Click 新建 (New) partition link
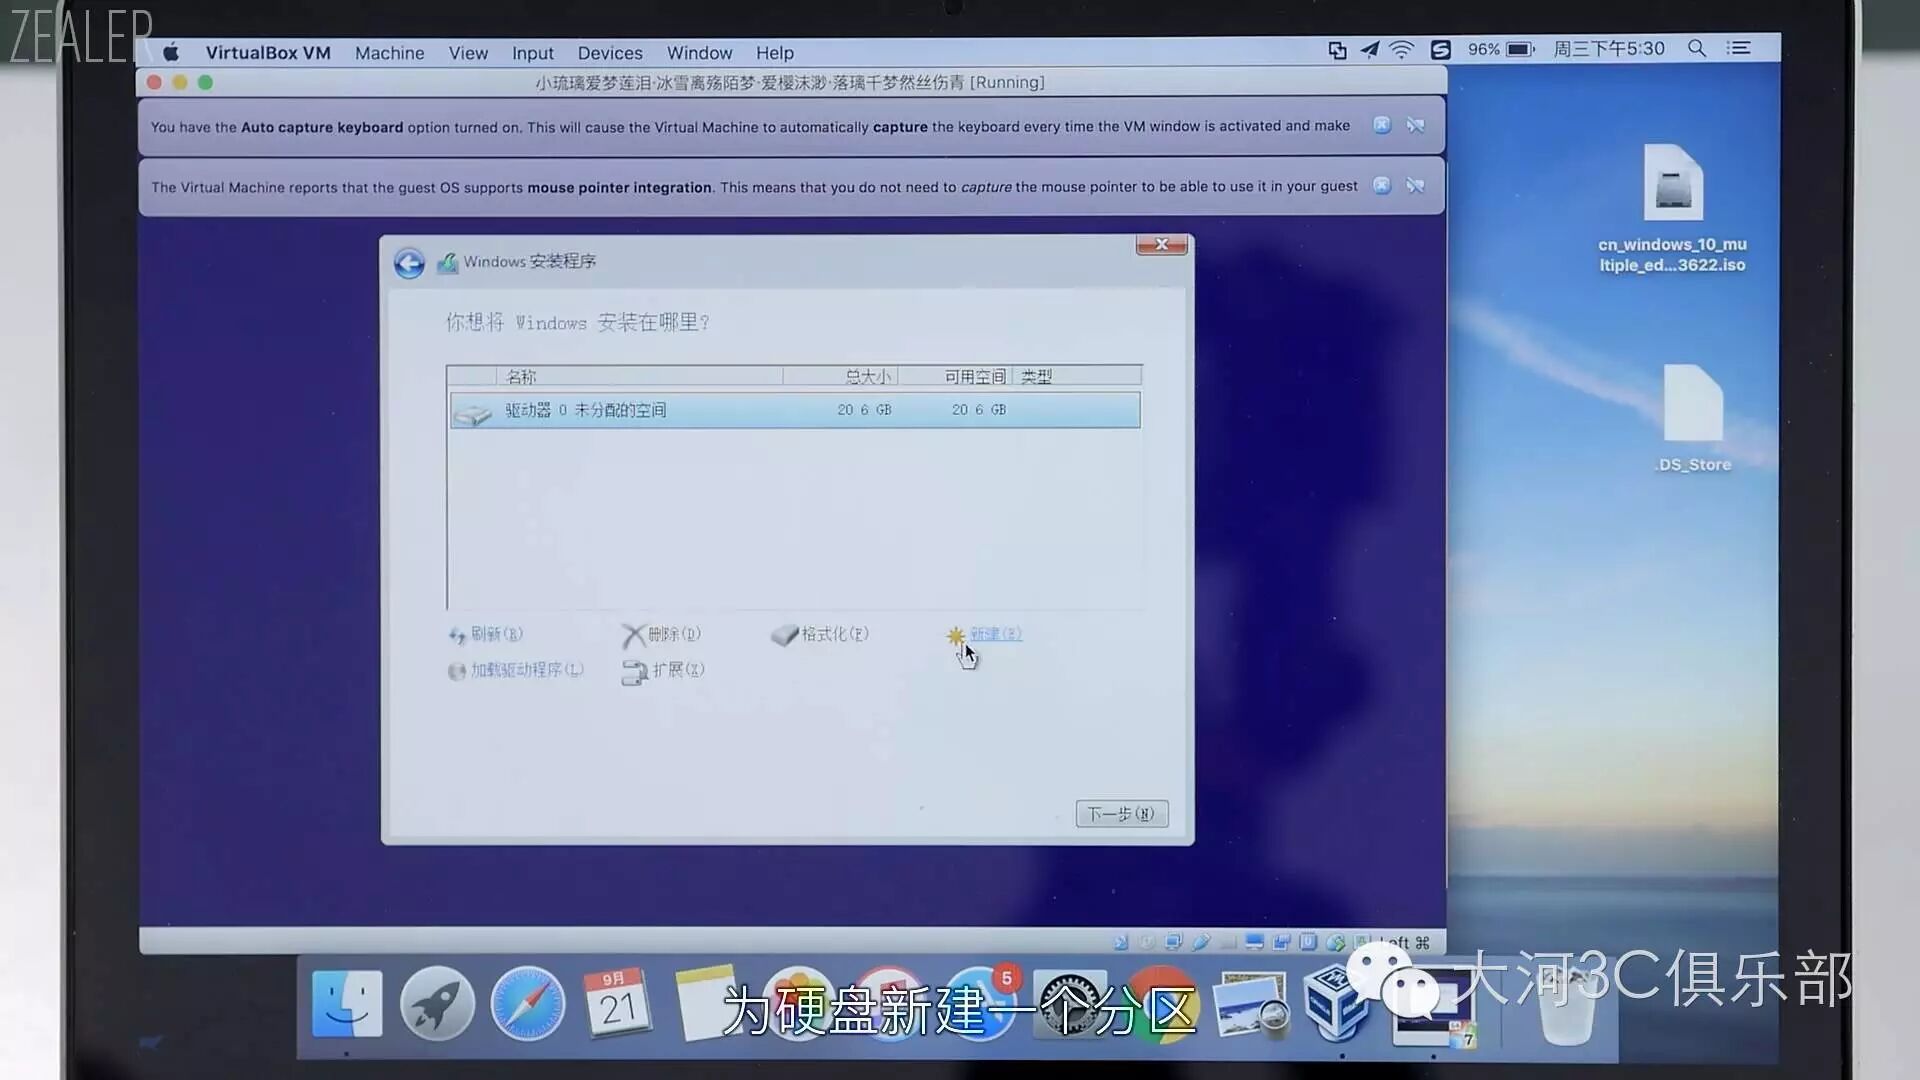 pyautogui.click(x=994, y=634)
